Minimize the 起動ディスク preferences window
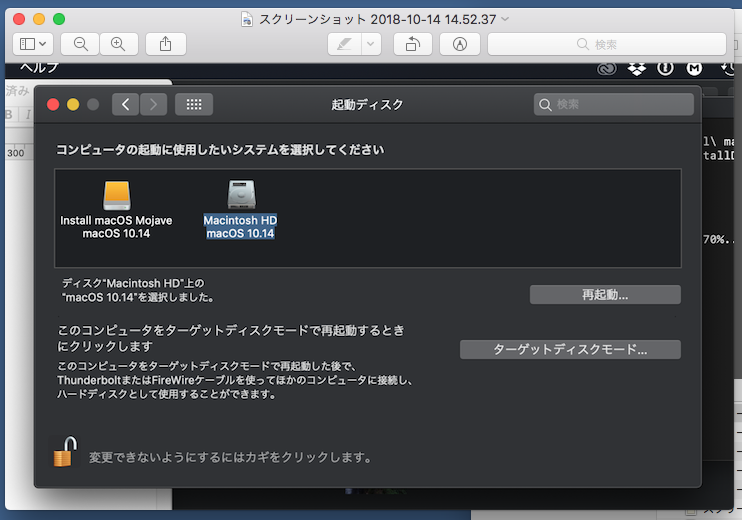This screenshot has width=742, height=520. tap(73, 105)
